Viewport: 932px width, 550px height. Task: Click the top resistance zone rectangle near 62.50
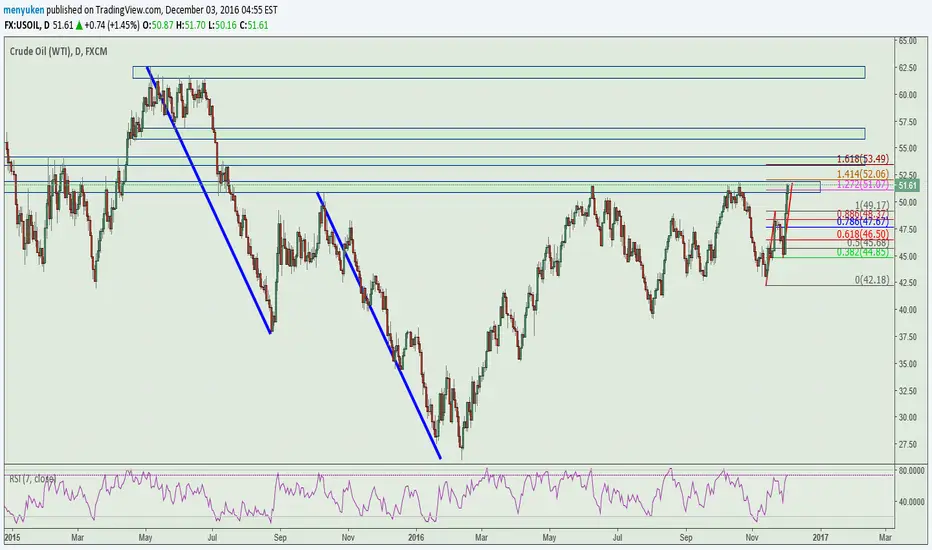[x=499, y=72]
